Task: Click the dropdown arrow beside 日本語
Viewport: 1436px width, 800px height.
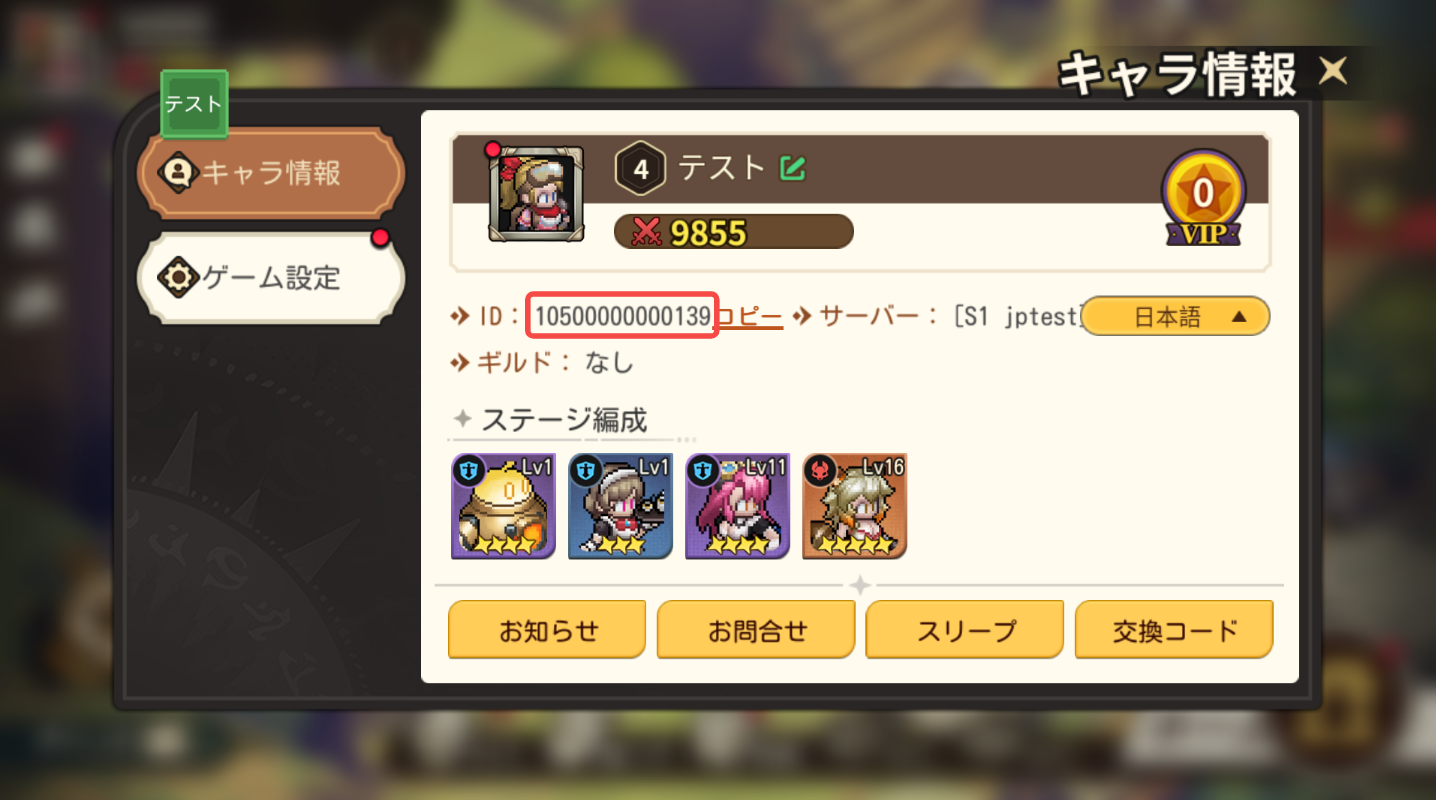Action: tap(1239, 317)
